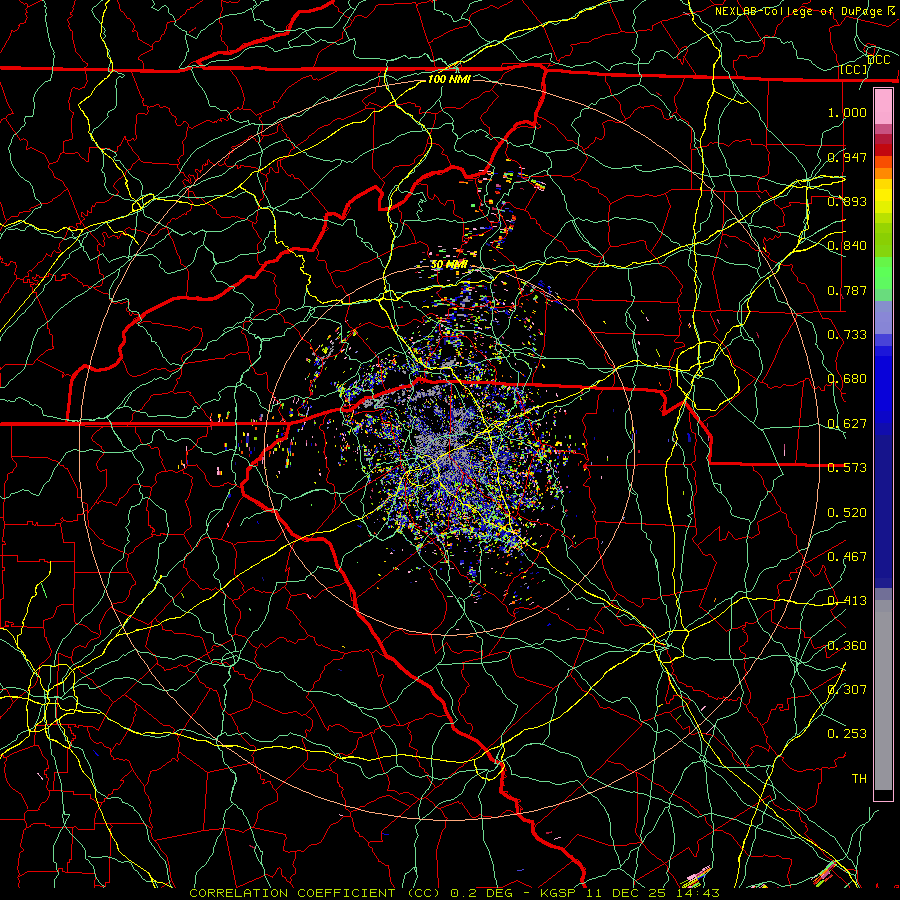This screenshot has height=900, width=900.
Task: Click the 0.467 scale label
Action: pos(847,557)
